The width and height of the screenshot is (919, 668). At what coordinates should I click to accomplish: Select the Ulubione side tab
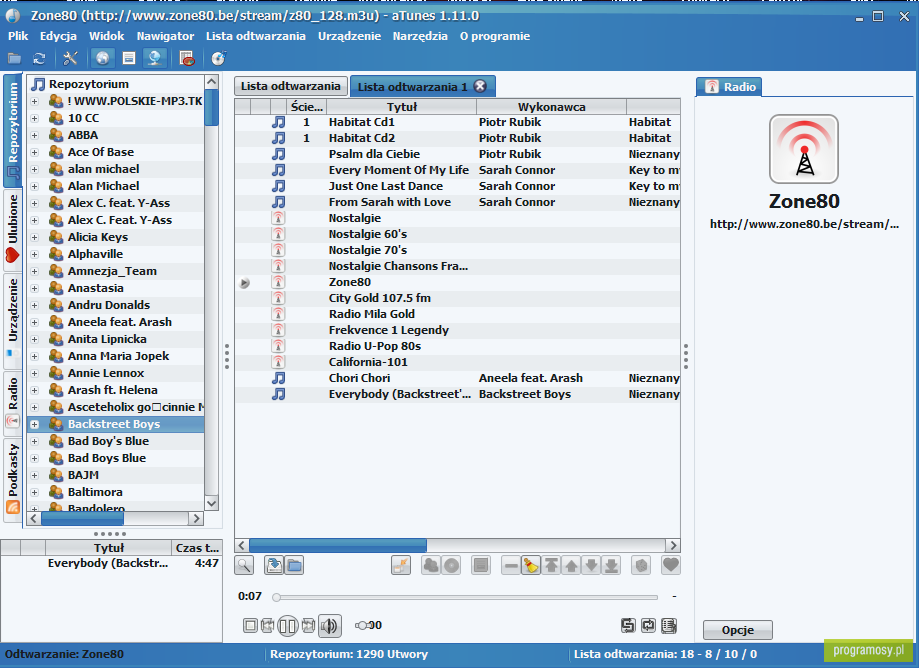pos(13,230)
